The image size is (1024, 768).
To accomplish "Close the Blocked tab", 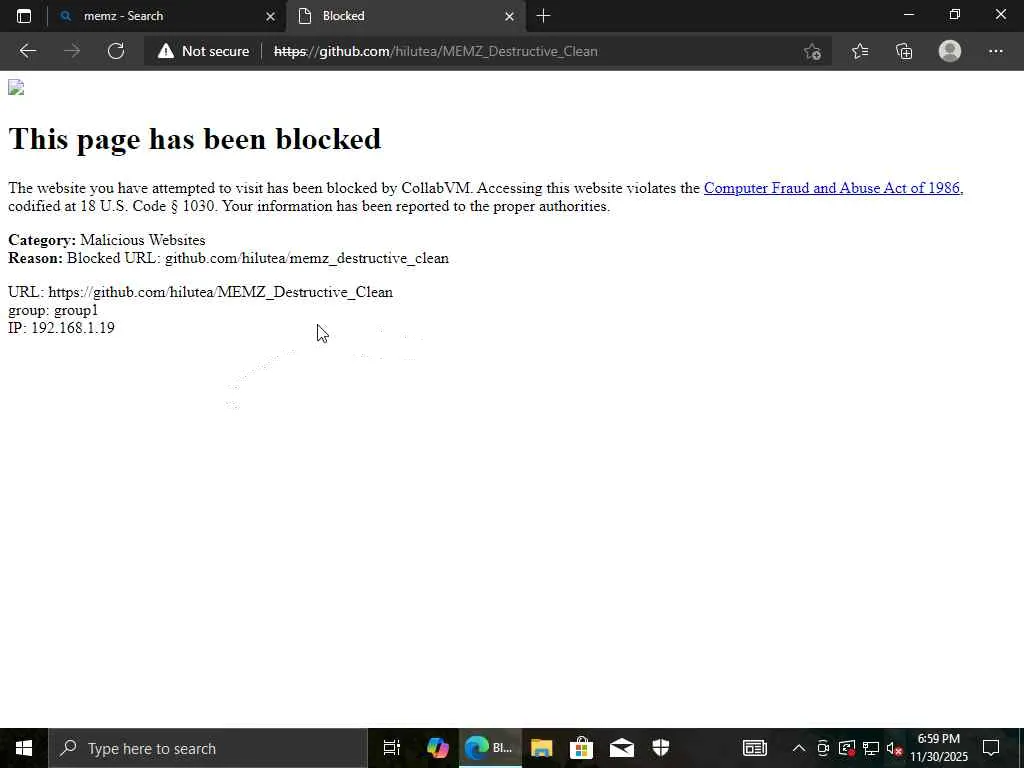I will [x=509, y=16].
